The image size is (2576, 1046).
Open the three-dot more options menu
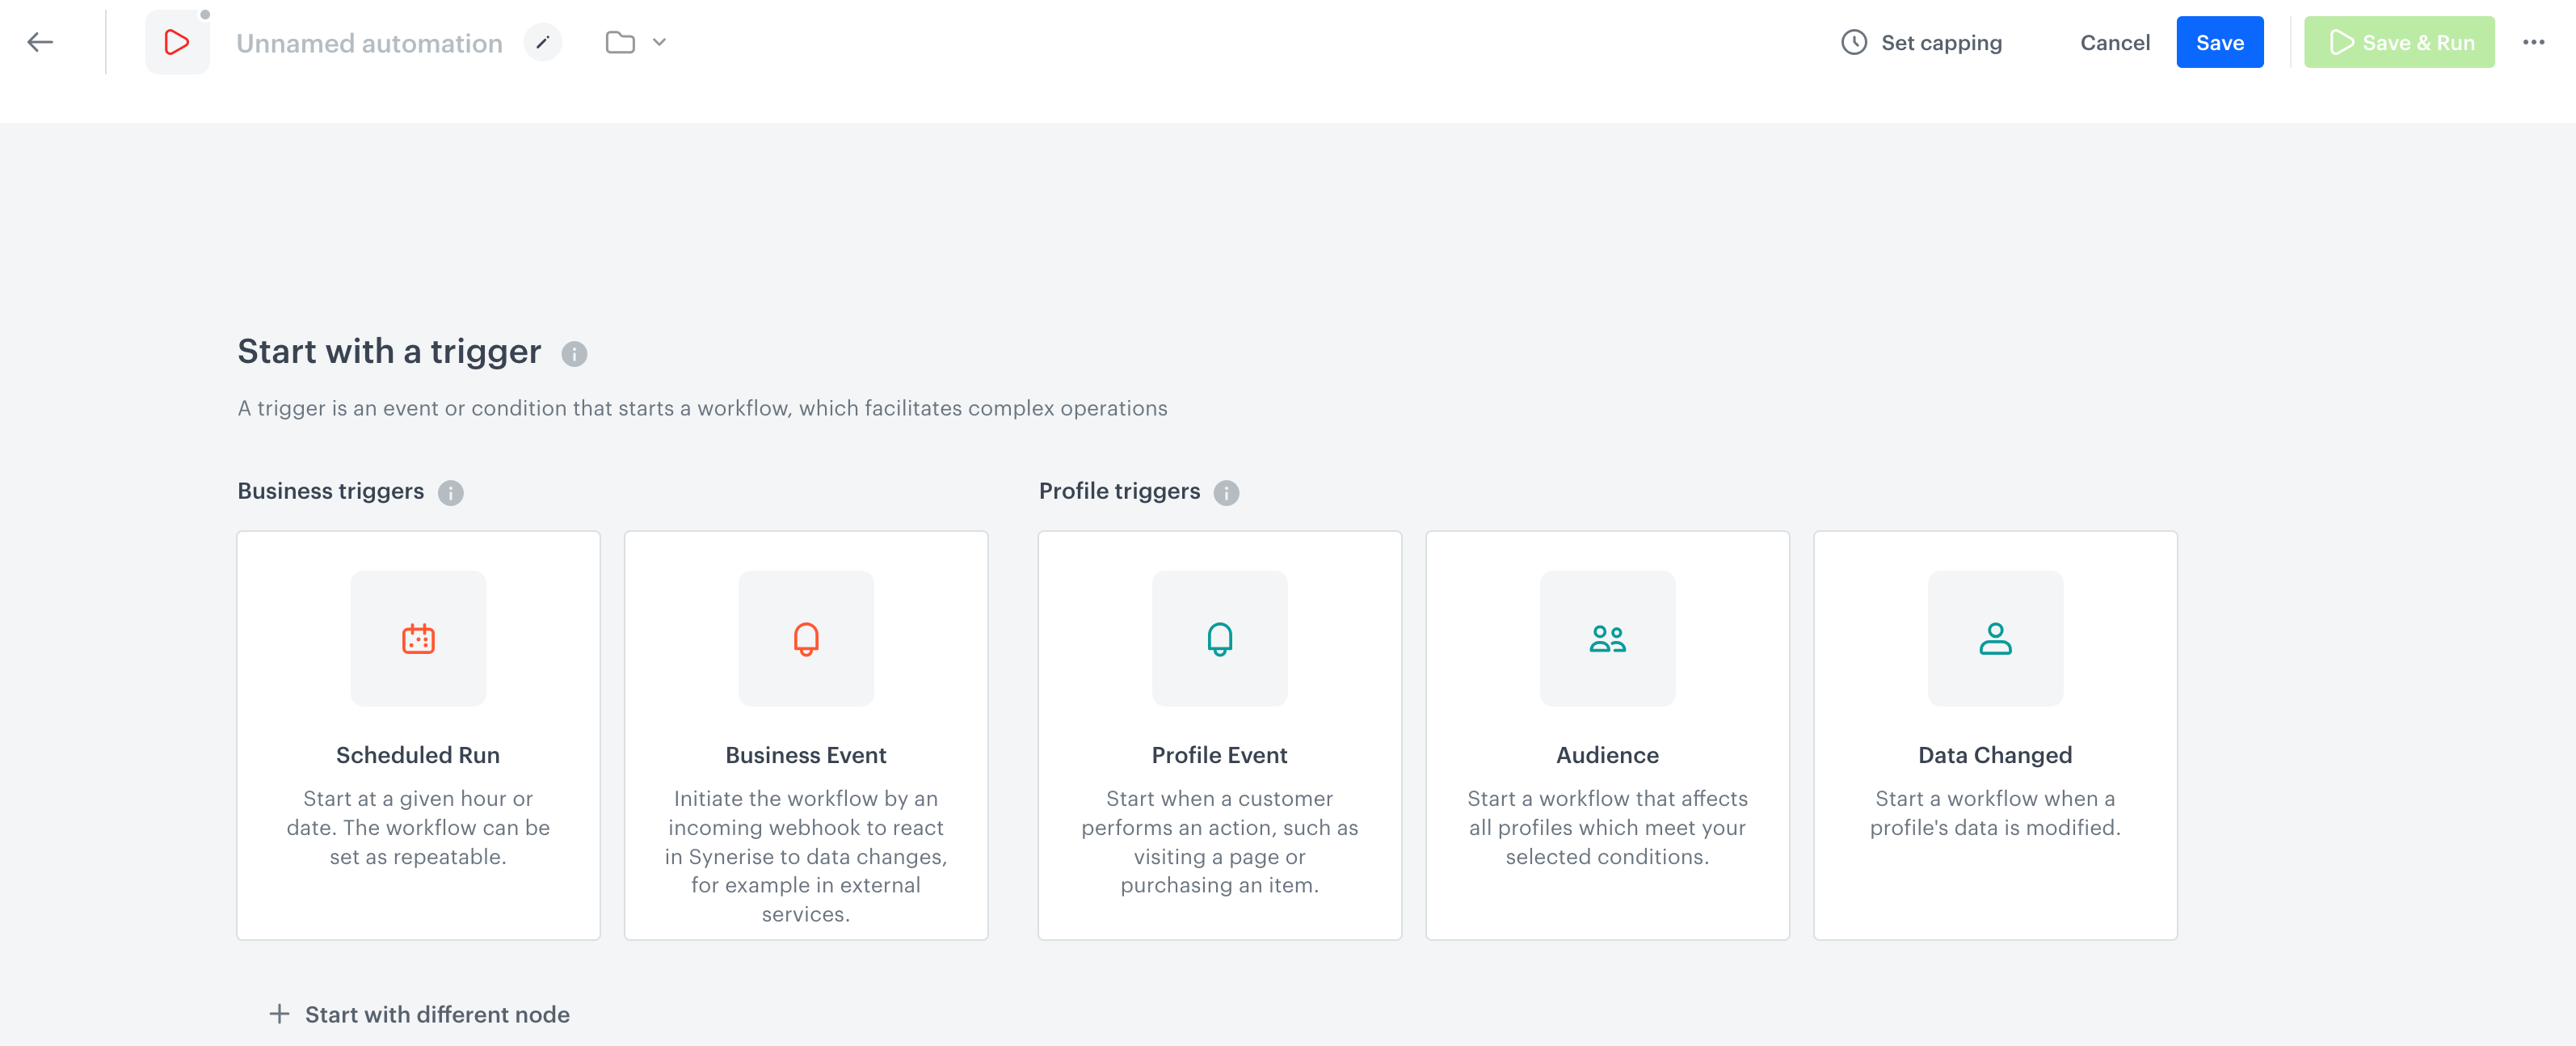2533,42
